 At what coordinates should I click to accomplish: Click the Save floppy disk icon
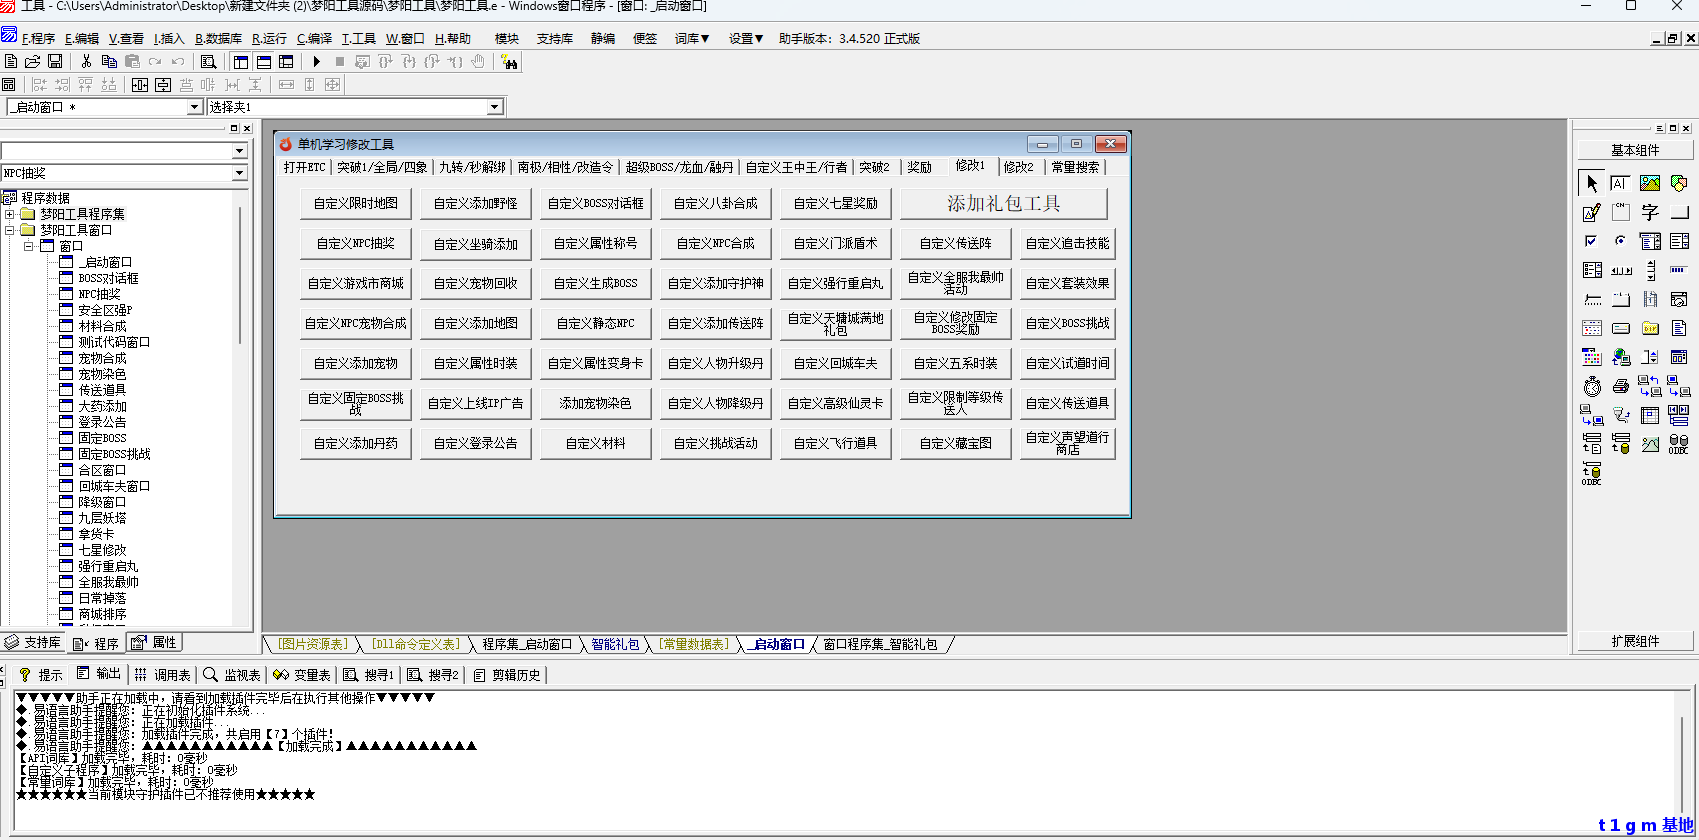pos(55,61)
